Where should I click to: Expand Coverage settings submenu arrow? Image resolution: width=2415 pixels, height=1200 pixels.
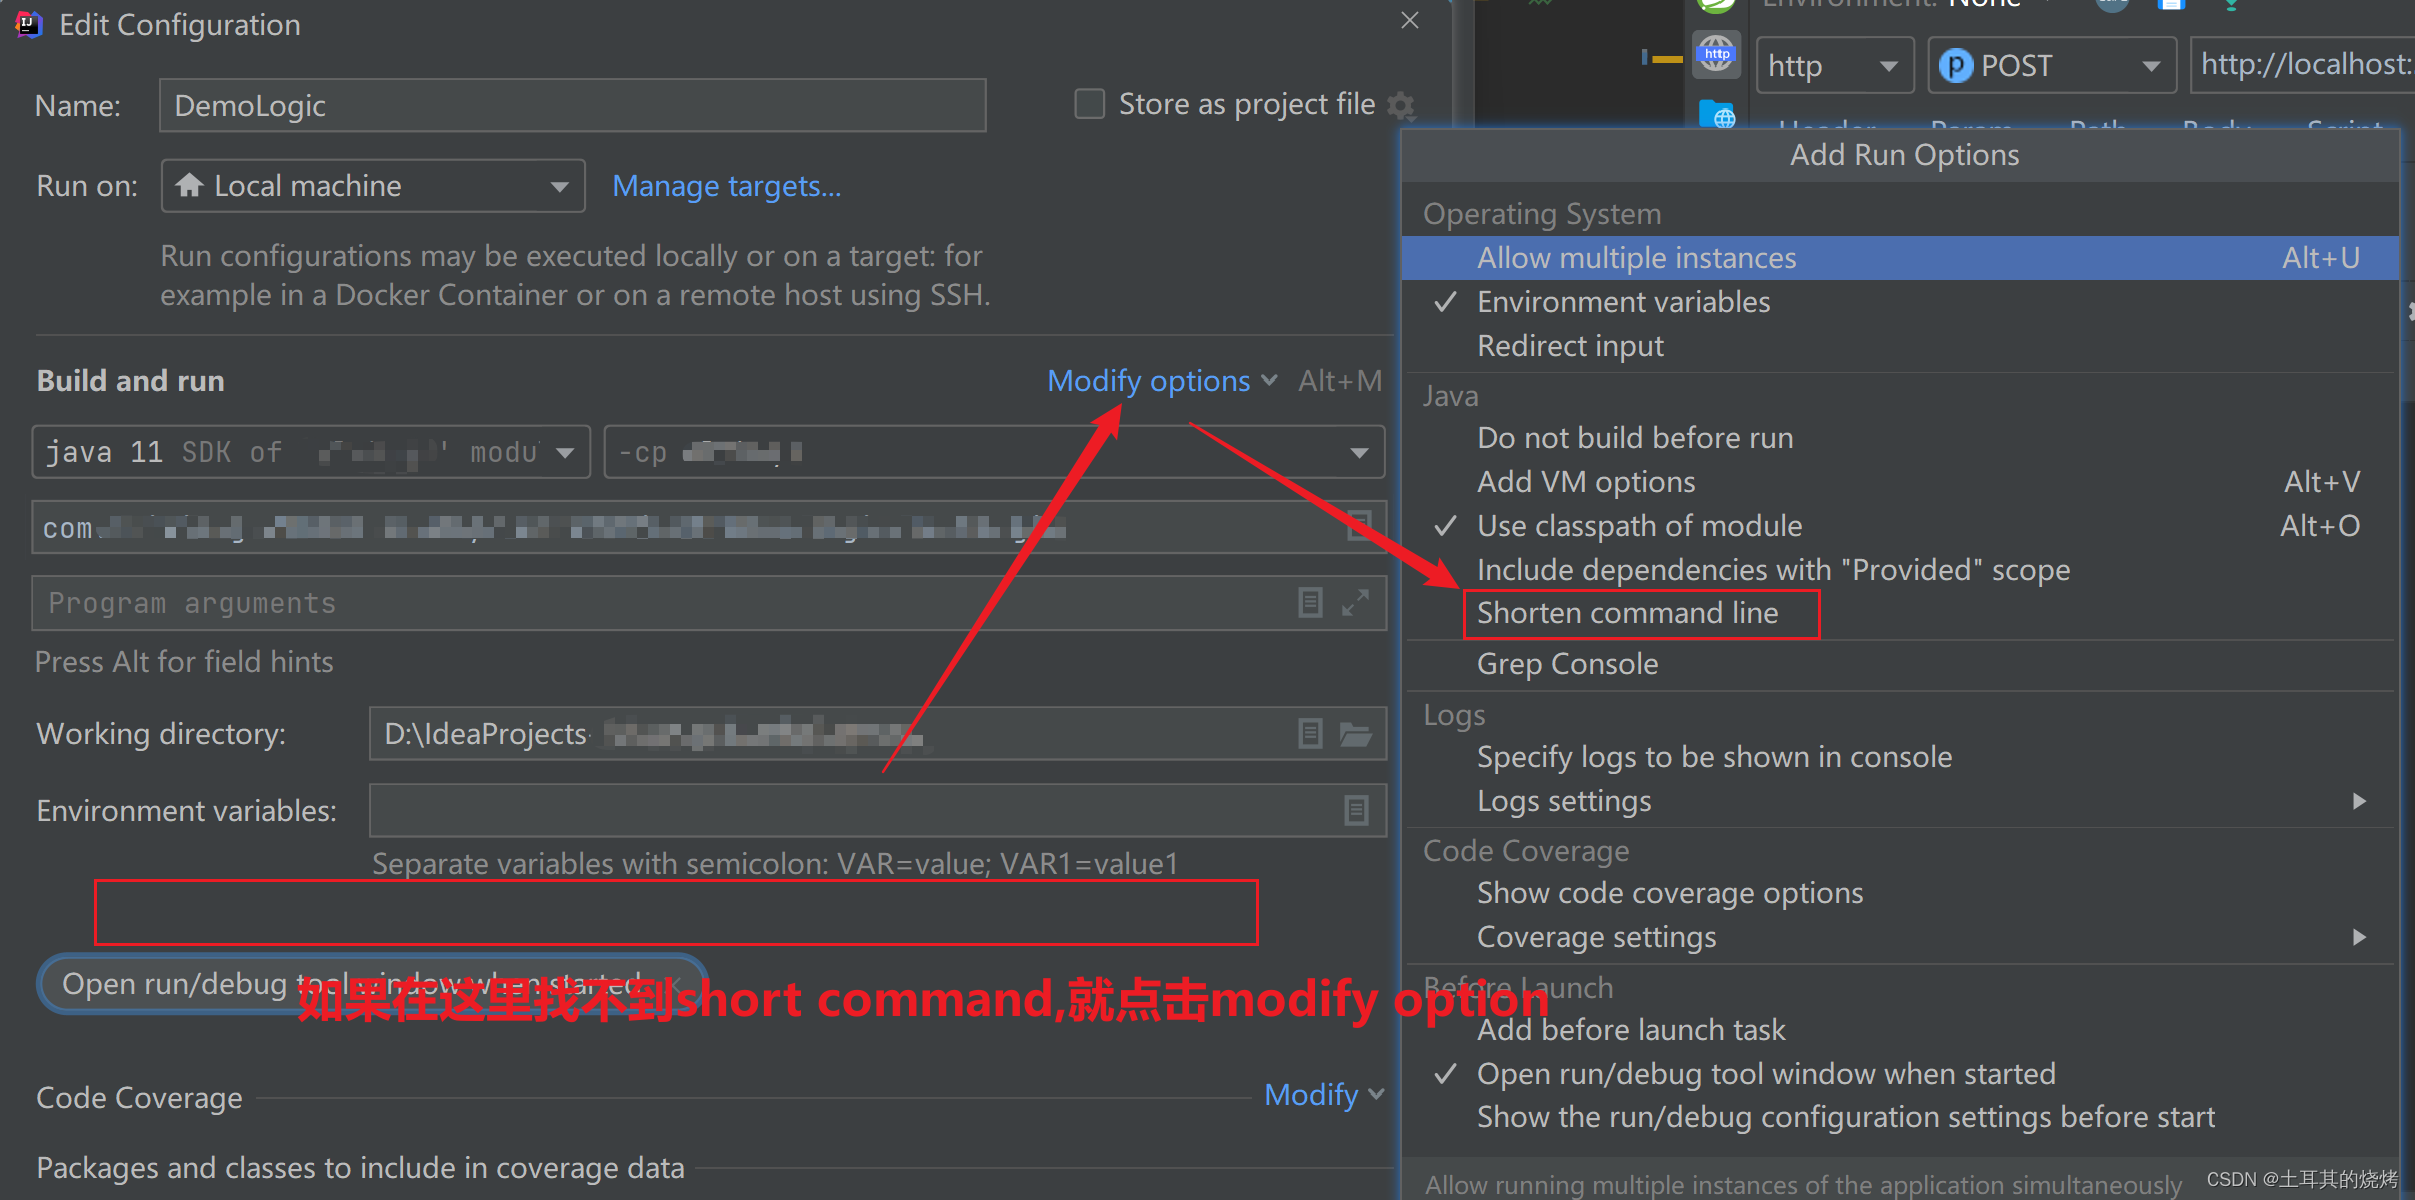[x=2359, y=937]
